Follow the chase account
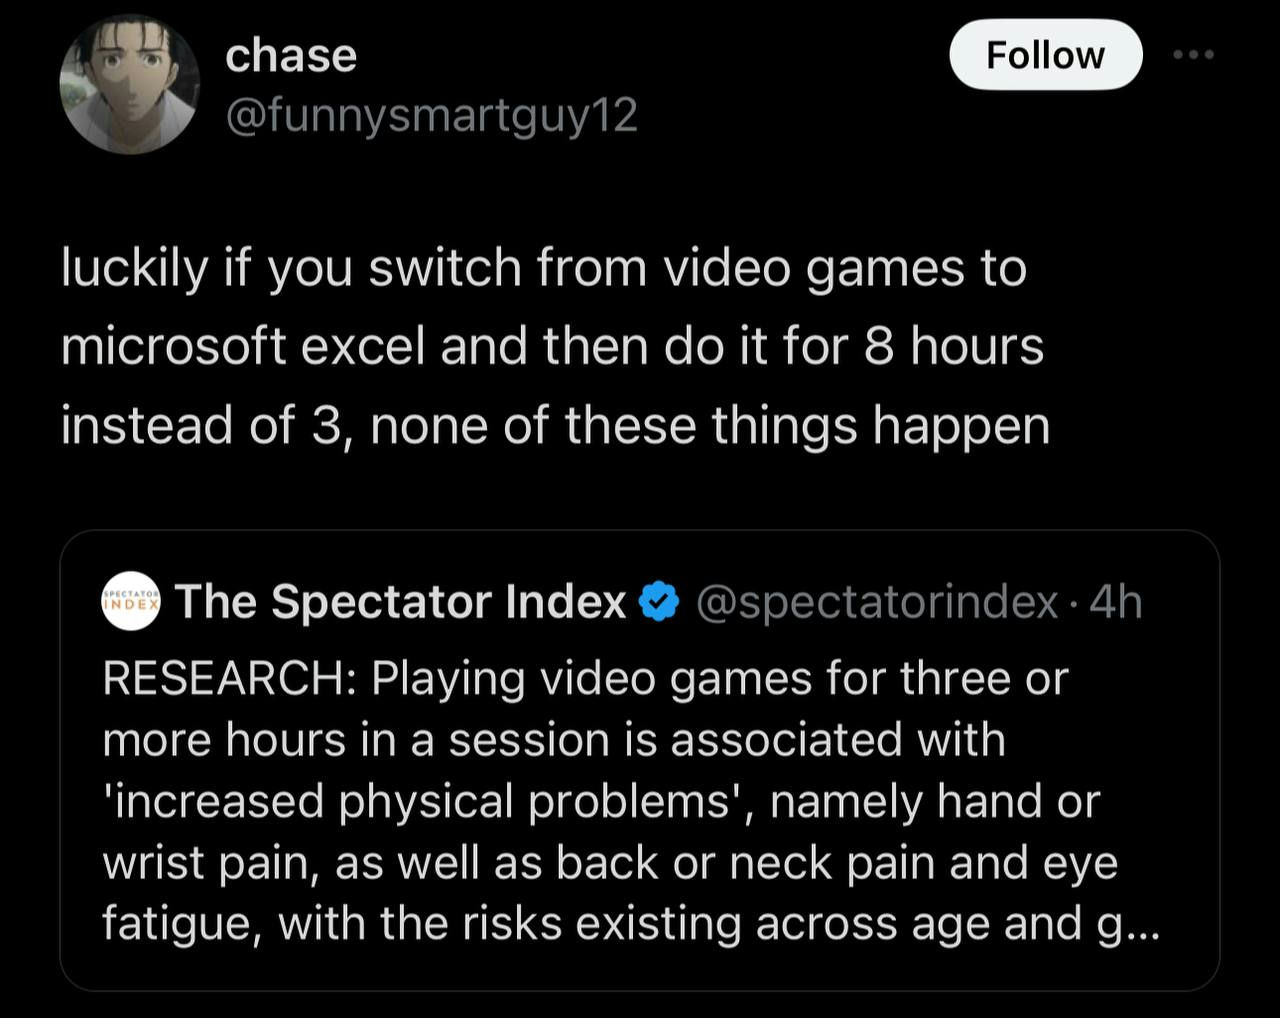This screenshot has width=1280, height=1018. click(x=1045, y=55)
